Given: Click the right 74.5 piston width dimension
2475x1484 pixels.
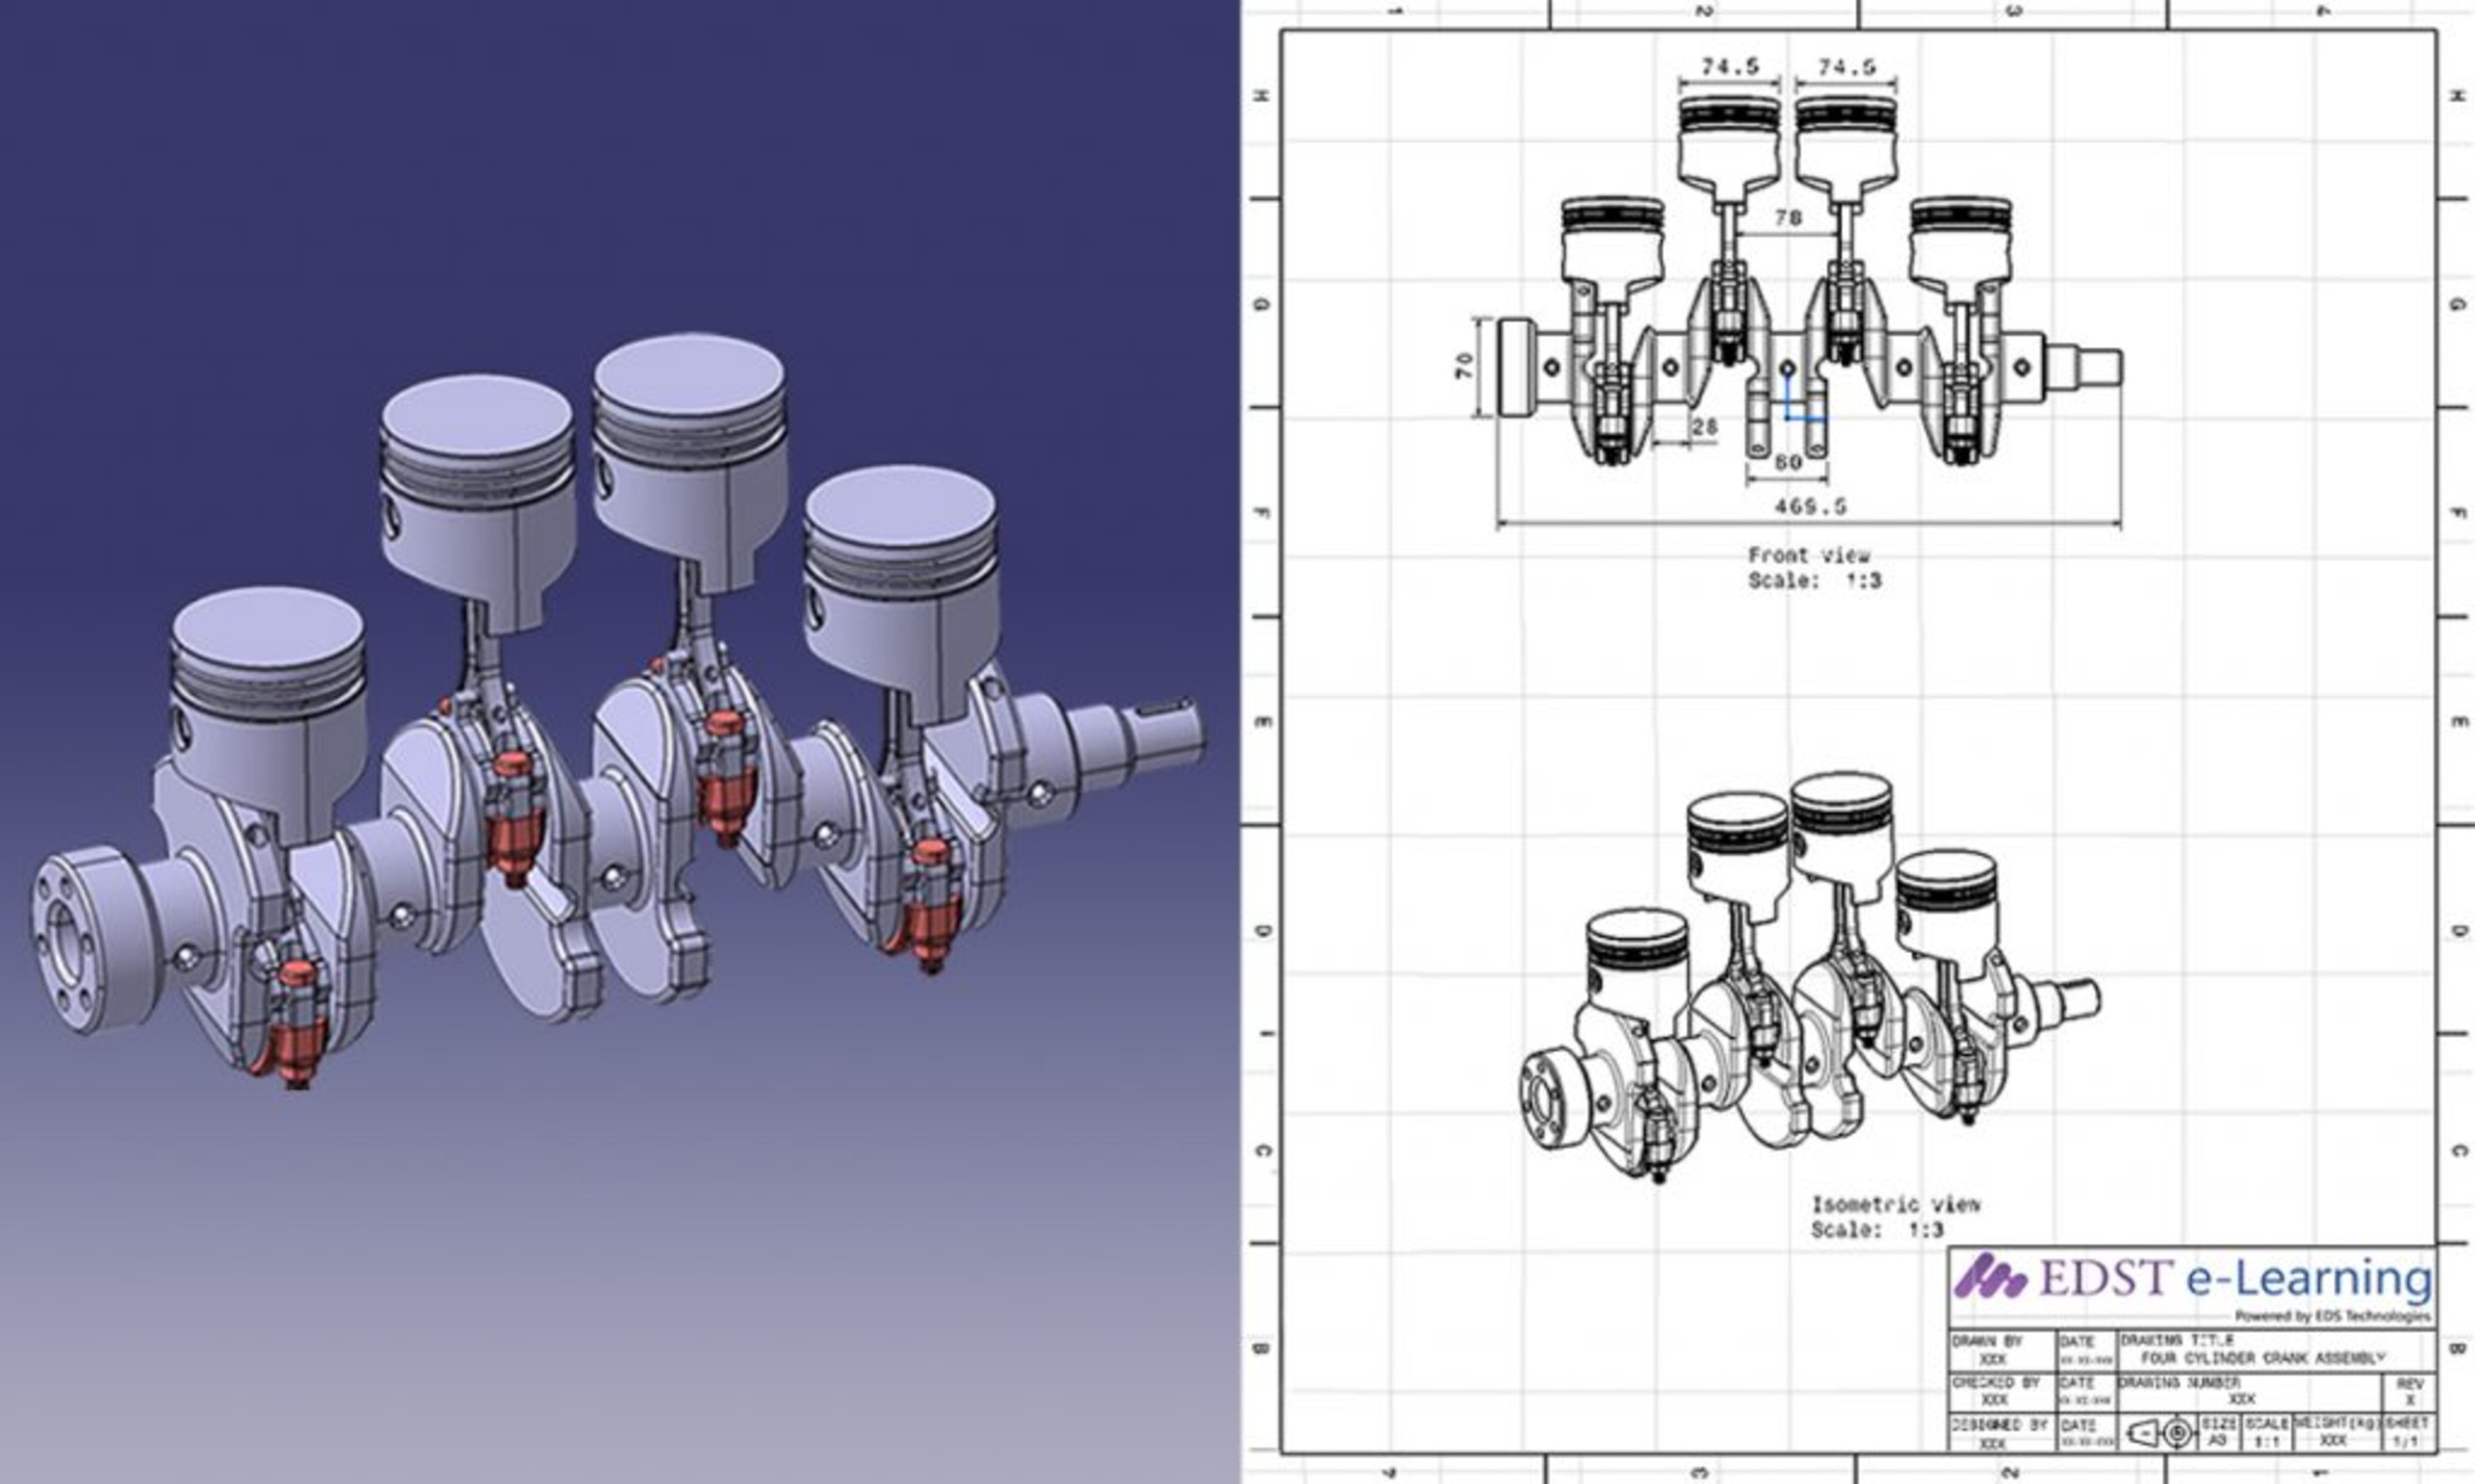Looking at the screenshot, I should click(1846, 67).
